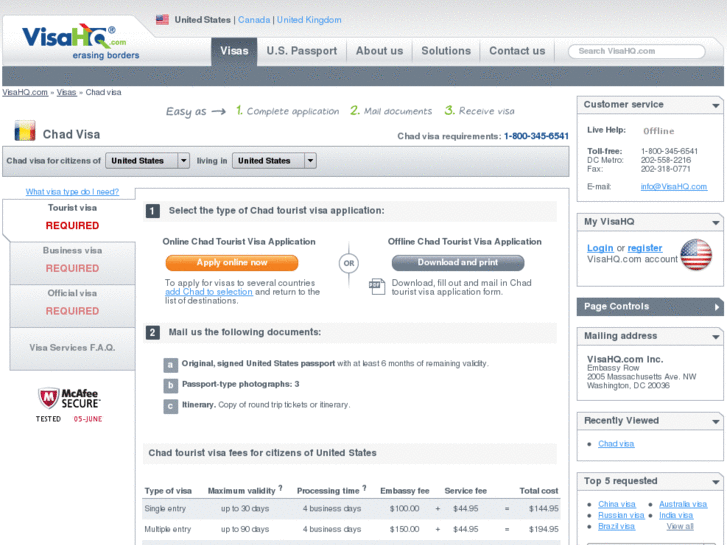Open the Brazil visa link

(x=616, y=526)
